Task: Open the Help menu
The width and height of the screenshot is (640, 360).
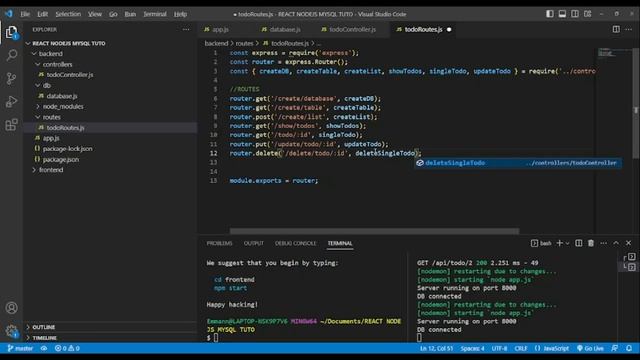Action: pos(180,14)
